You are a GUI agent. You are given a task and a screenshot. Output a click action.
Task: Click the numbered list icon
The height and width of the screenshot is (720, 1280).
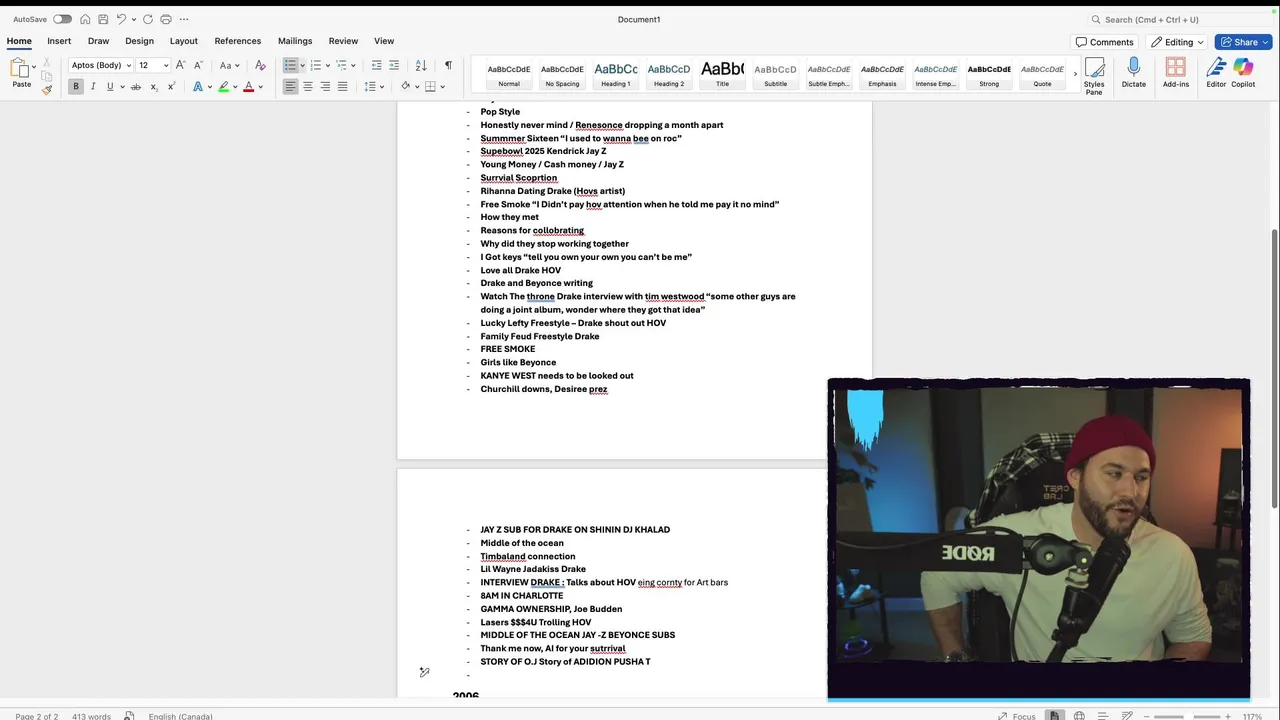pos(315,65)
